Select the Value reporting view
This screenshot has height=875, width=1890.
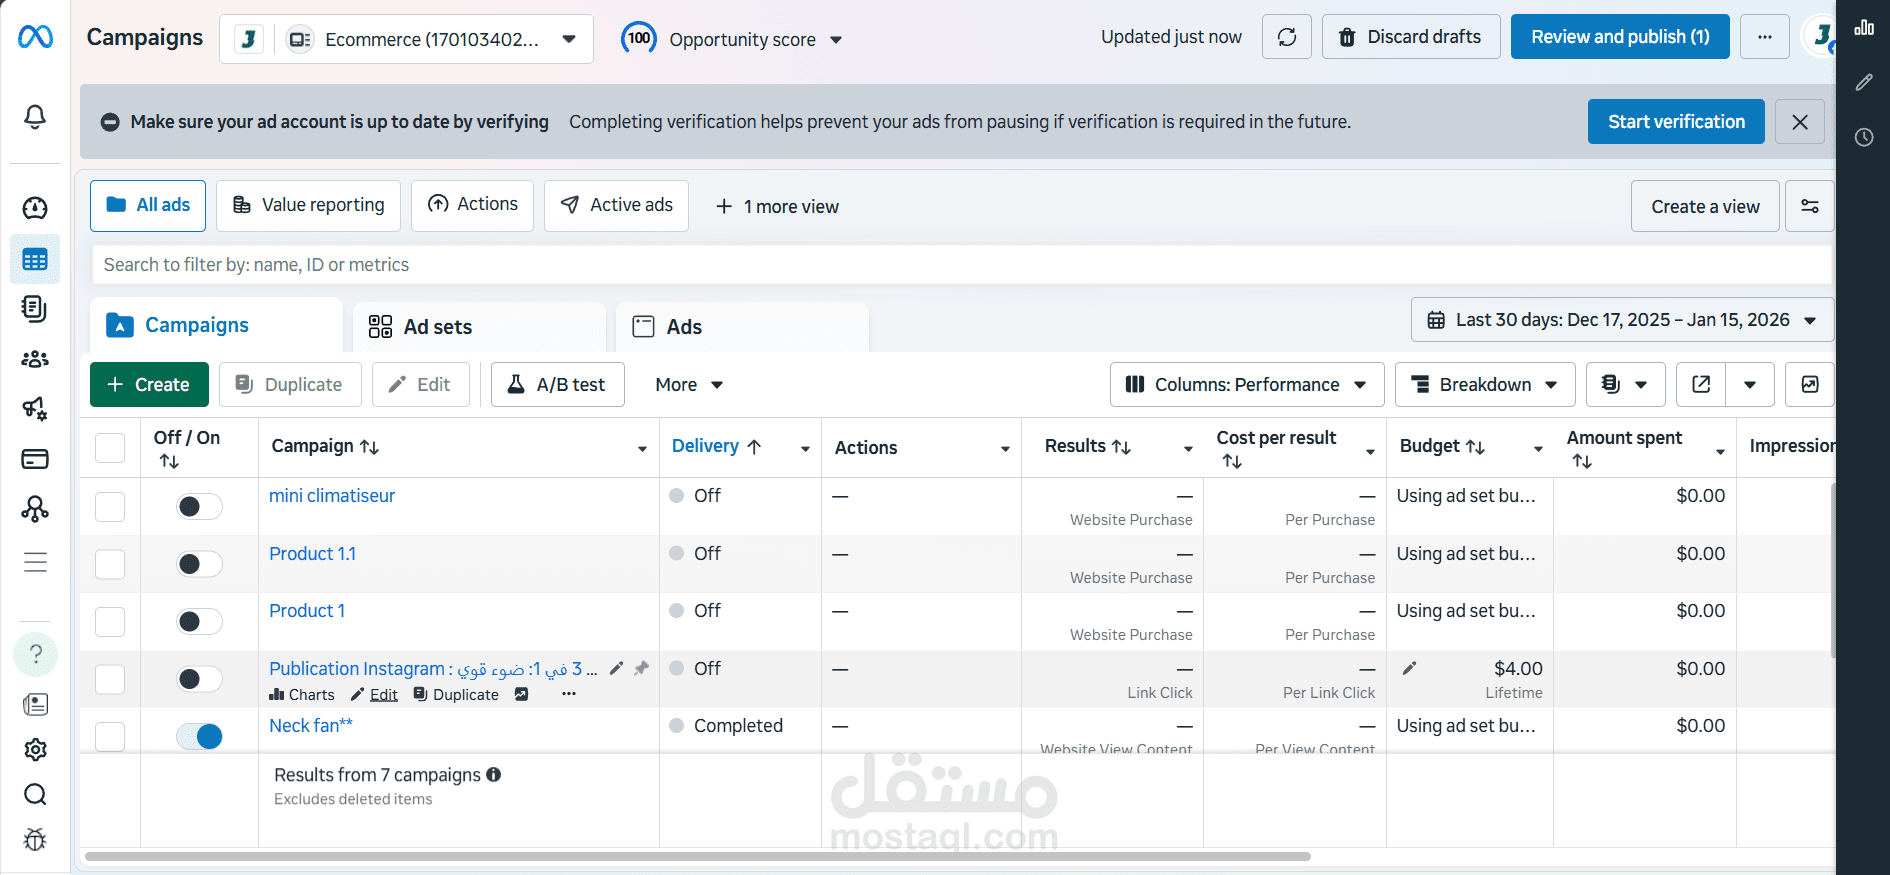[308, 205]
